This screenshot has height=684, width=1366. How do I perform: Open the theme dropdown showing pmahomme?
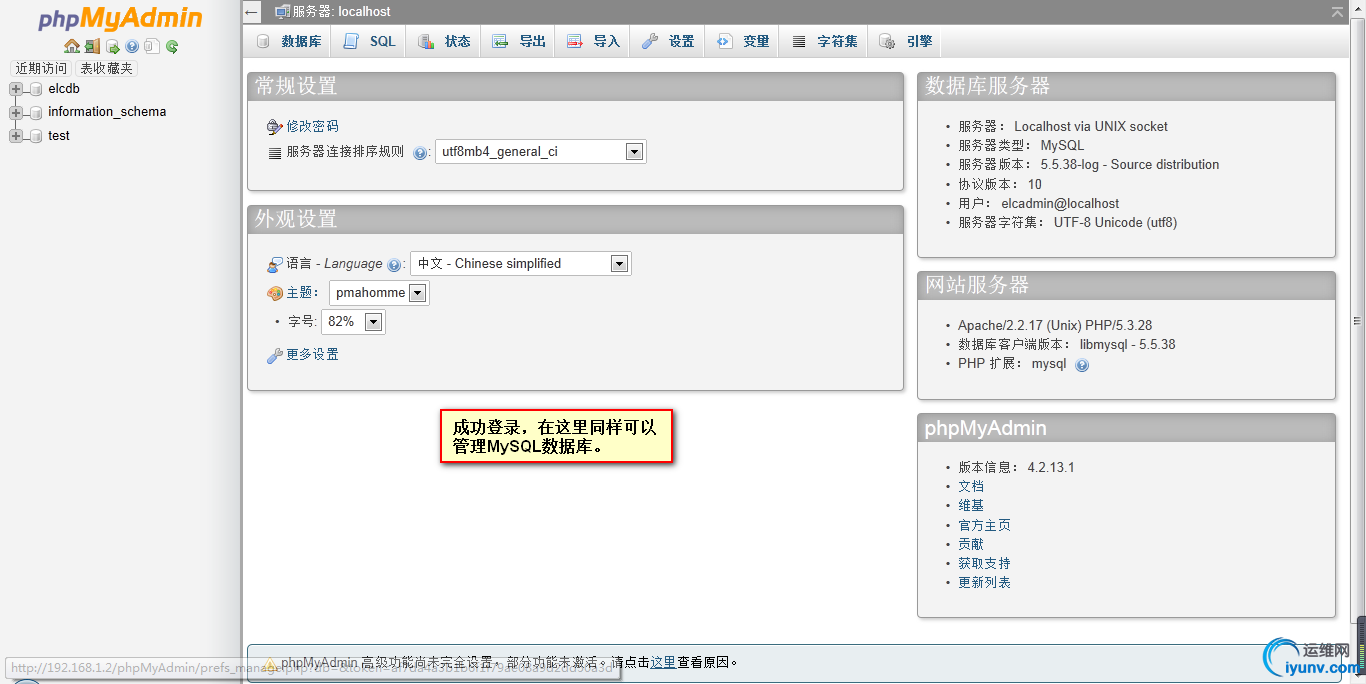pyautogui.click(x=379, y=293)
